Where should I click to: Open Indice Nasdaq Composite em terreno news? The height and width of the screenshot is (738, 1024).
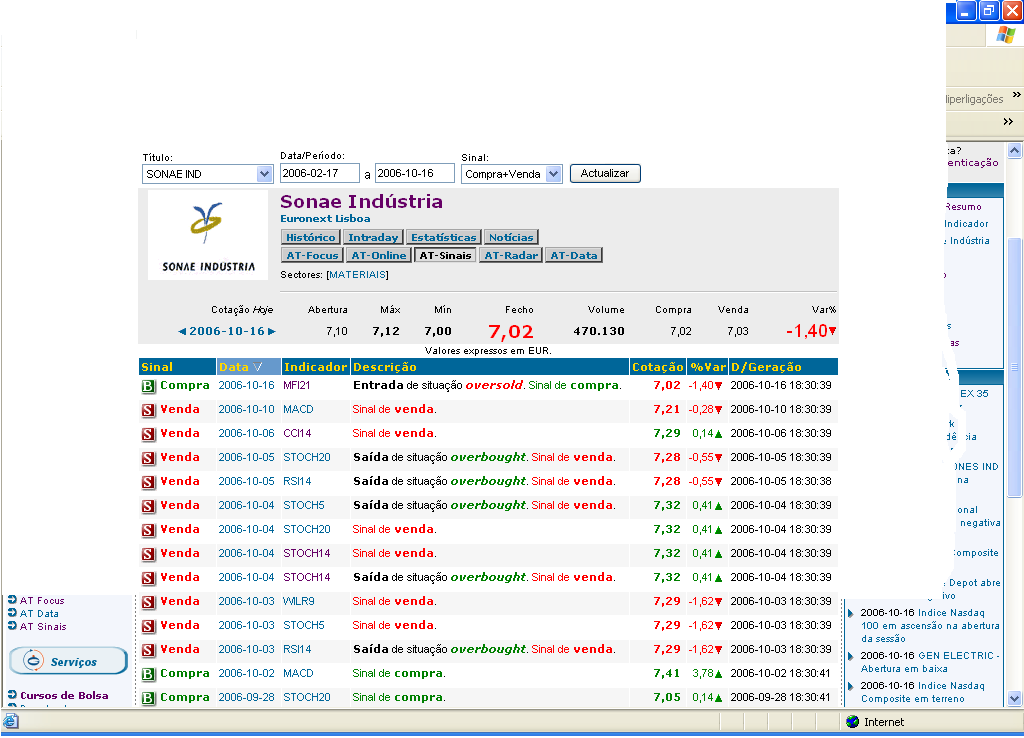[x=922, y=692]
